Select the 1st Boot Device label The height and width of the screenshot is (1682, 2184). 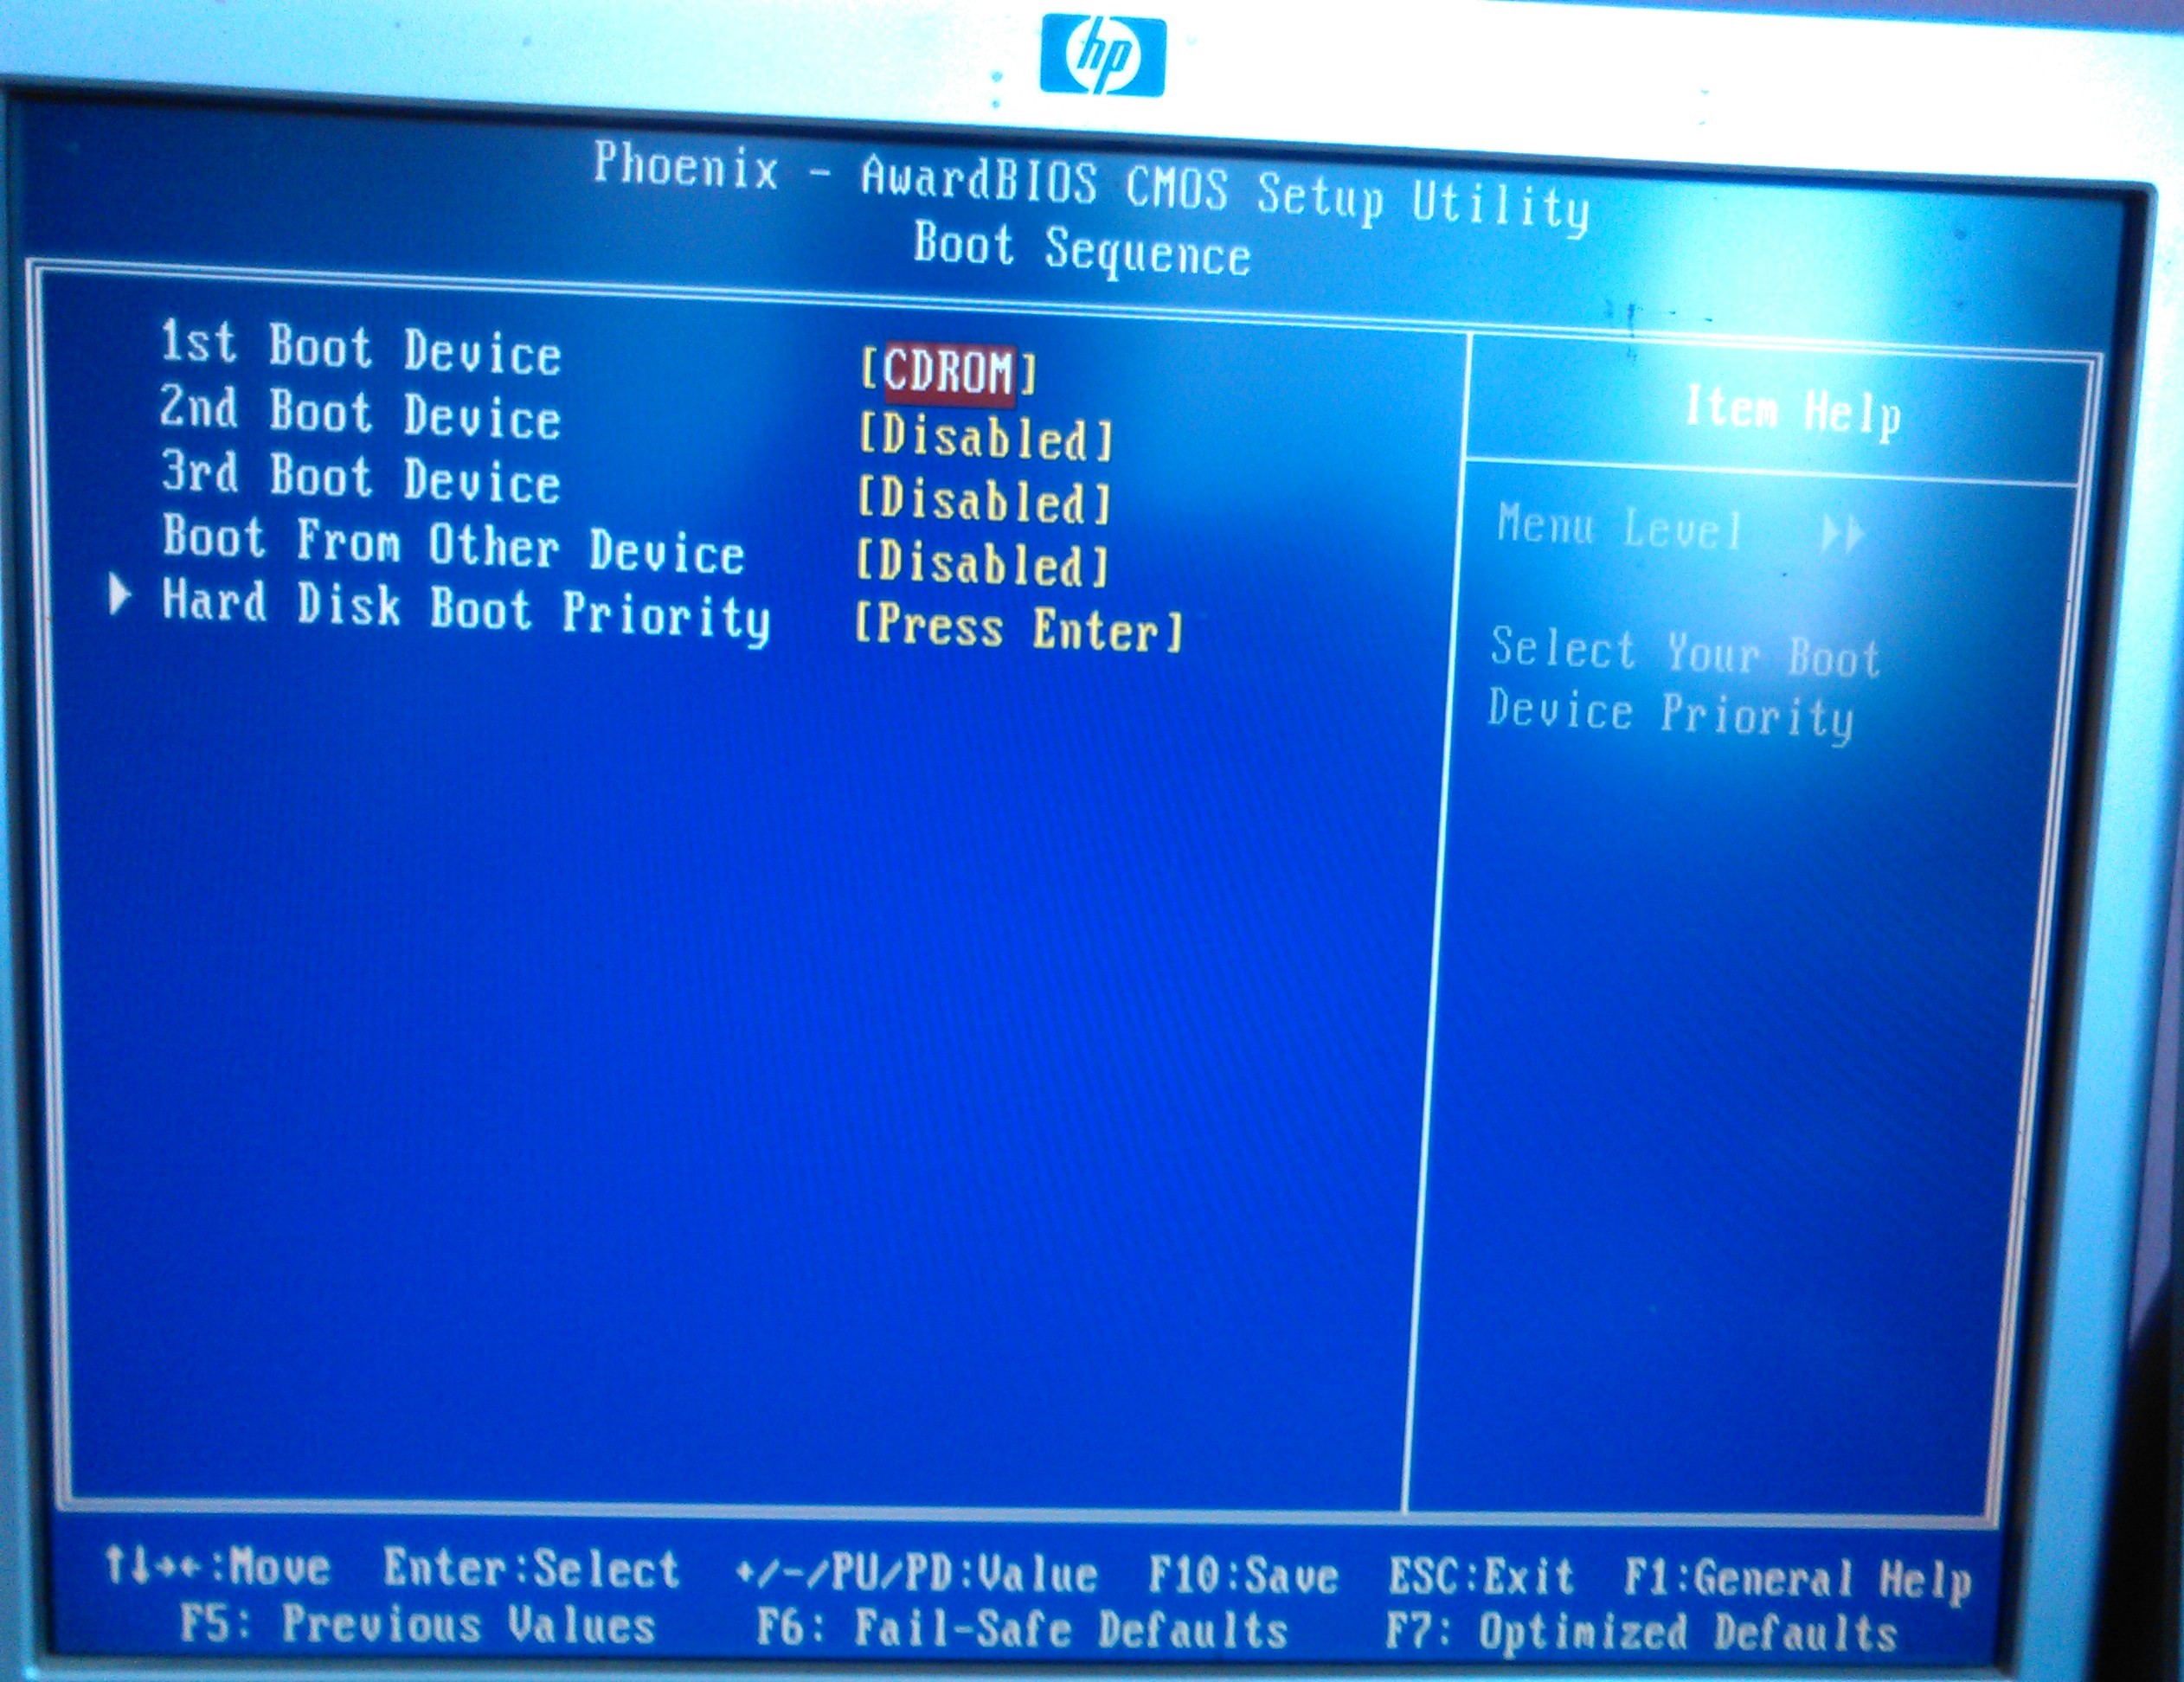[360, 348]
